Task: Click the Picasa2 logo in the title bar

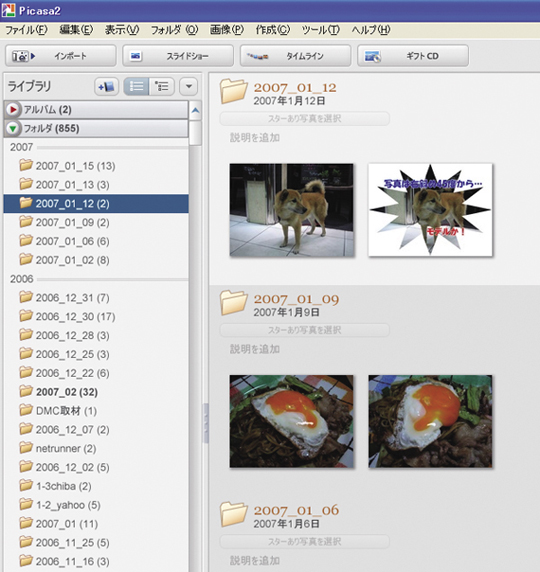Action: tap(8, 10)
